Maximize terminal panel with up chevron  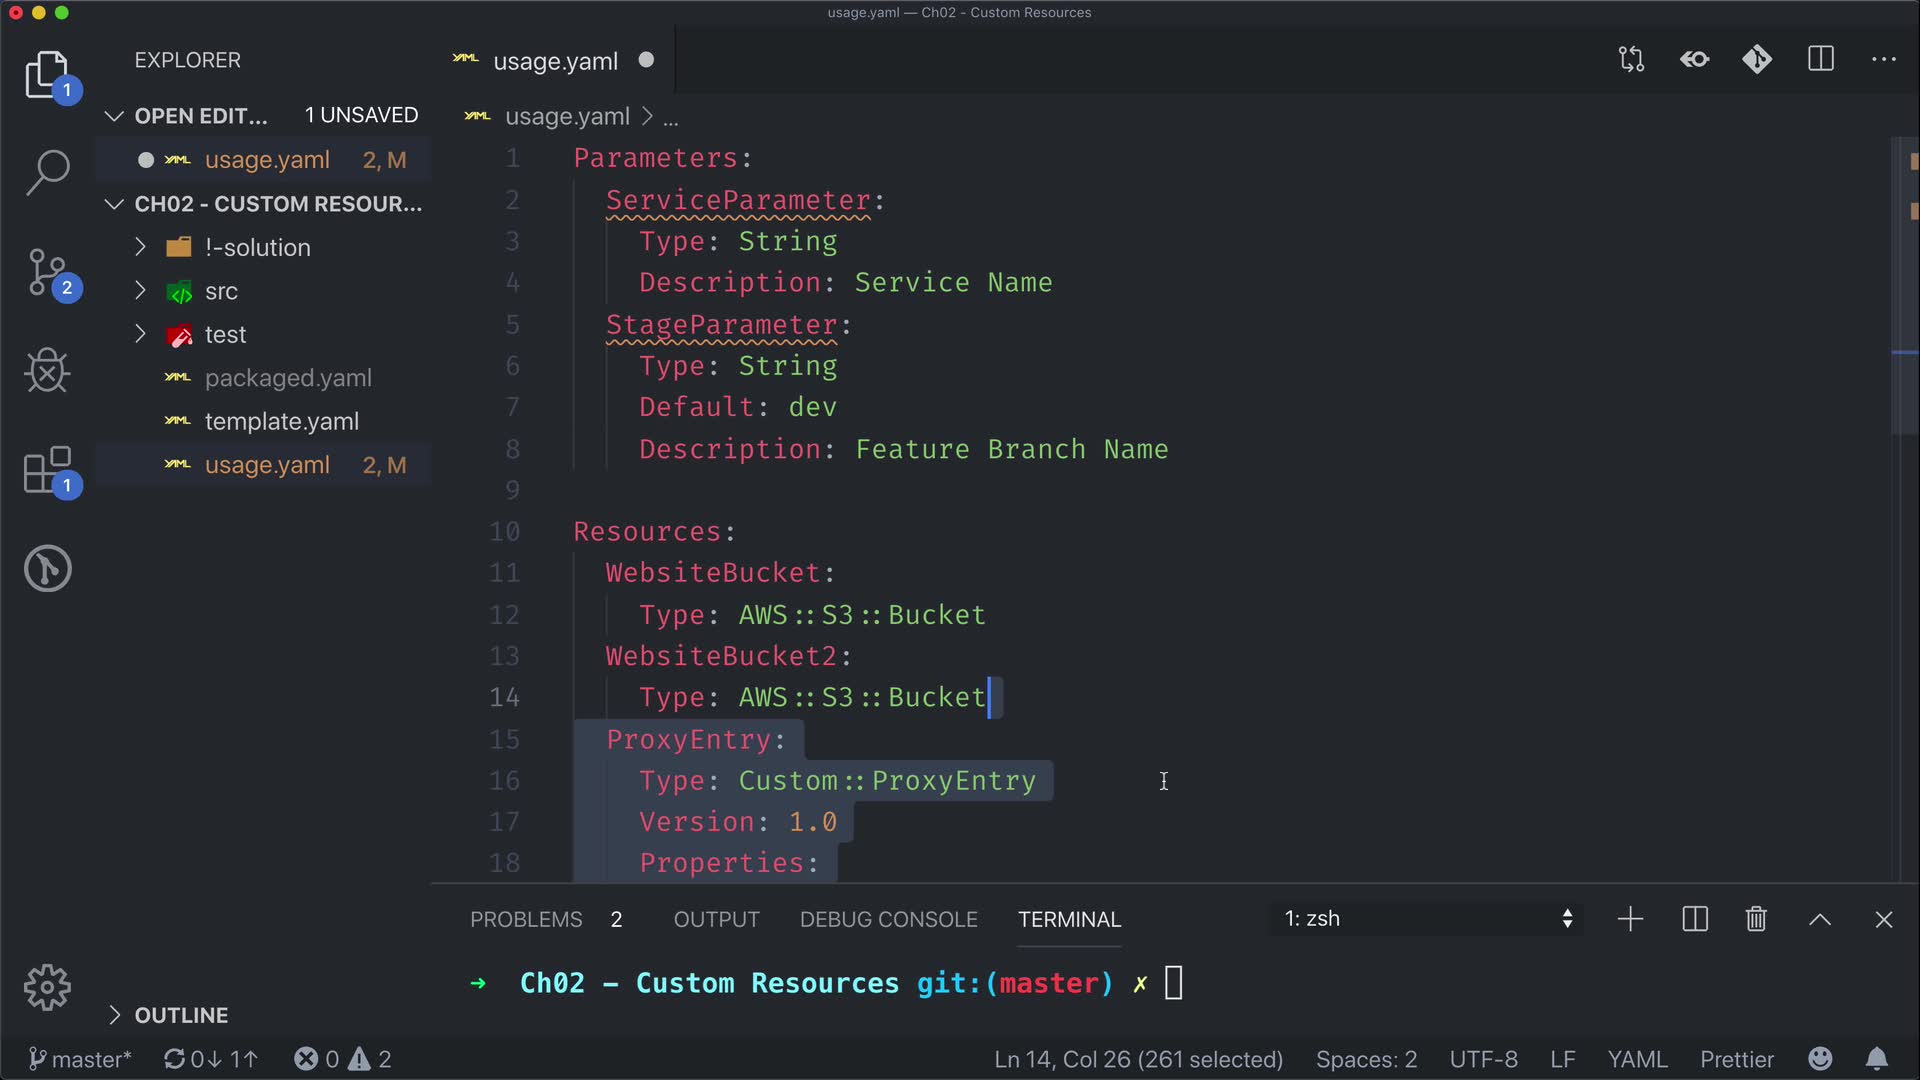tap(1820, 919)
